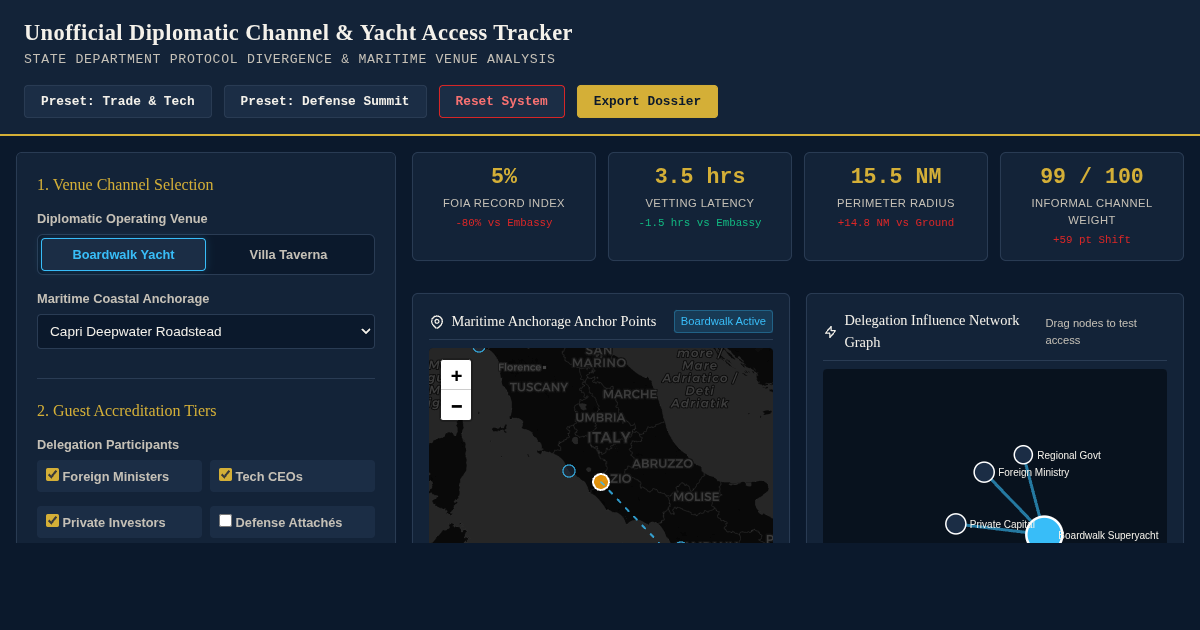Toggle the Private Investors checkbox
Screen dimensions: 1200x630
pos(53,521)
